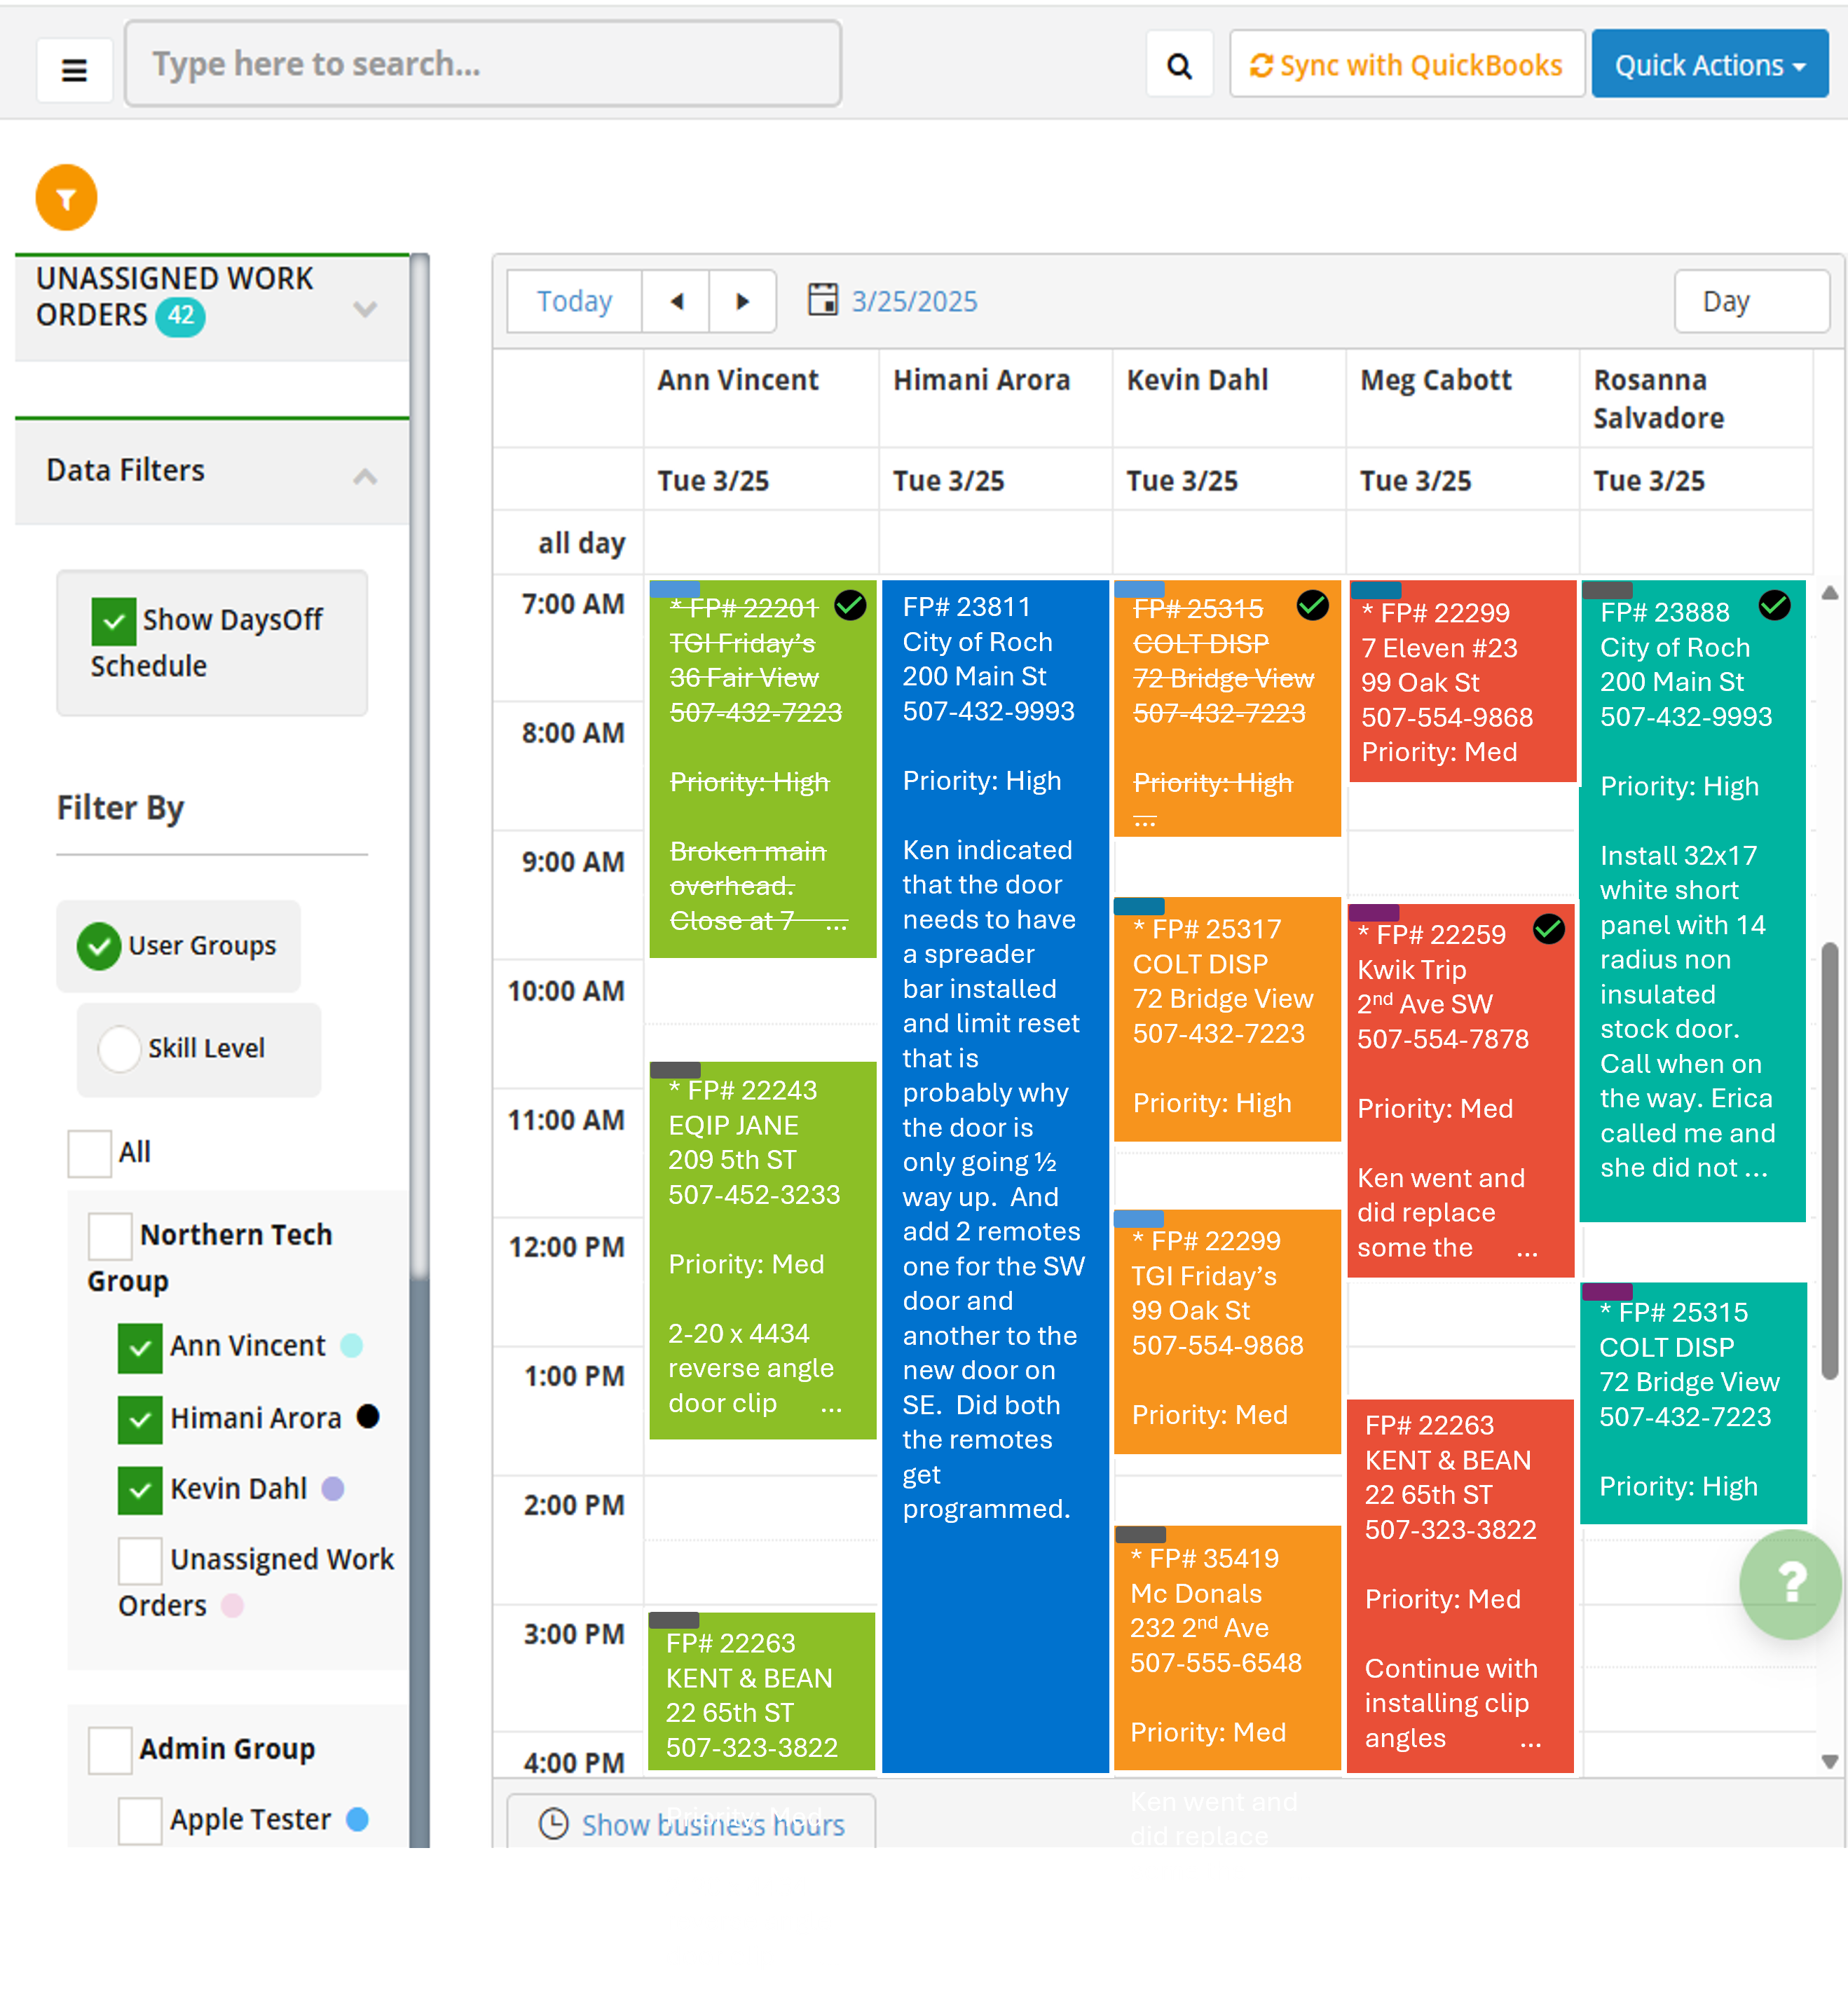Collapse the Data Filters section
The height and width of the screenshot is (1991, 1848).
coord(365,477)
